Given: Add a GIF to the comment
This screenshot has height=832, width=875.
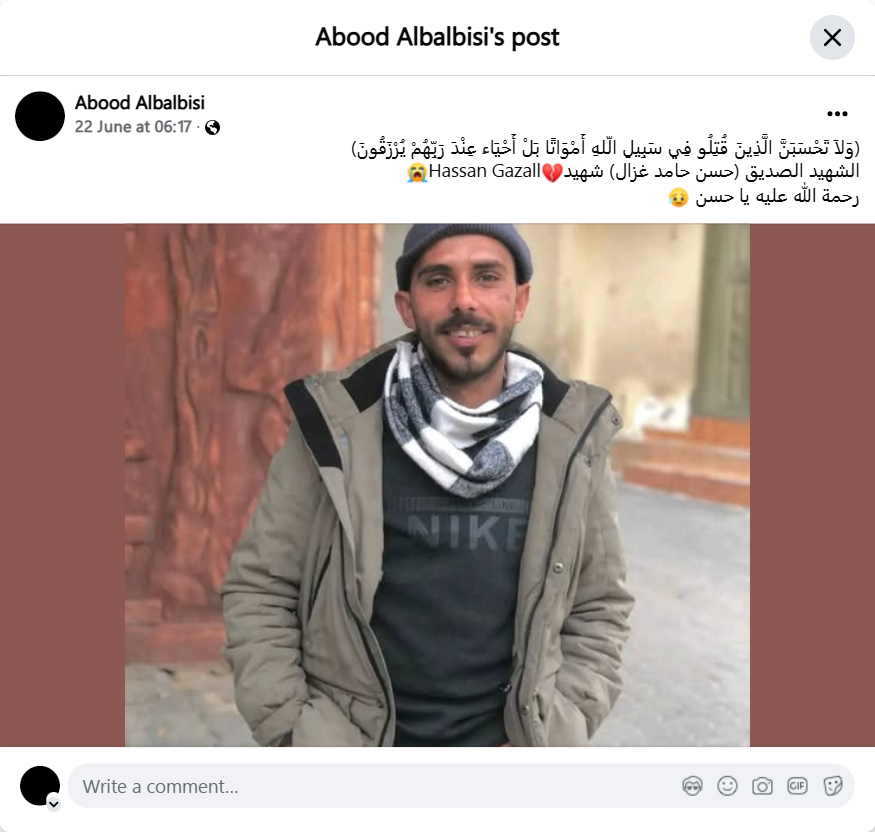Looking at the screenshot, I should [797, 786].
